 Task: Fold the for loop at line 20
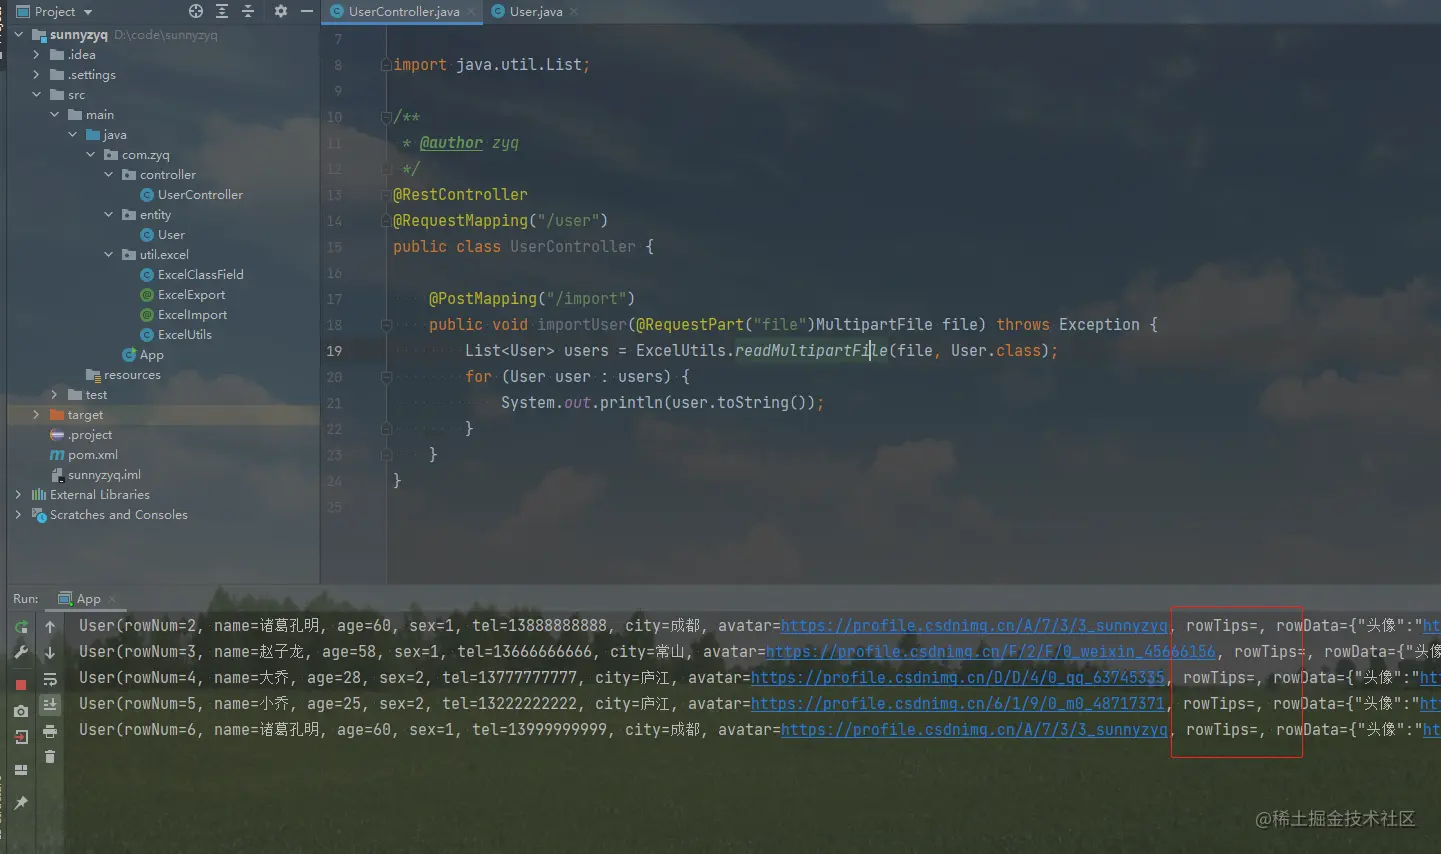386,377
